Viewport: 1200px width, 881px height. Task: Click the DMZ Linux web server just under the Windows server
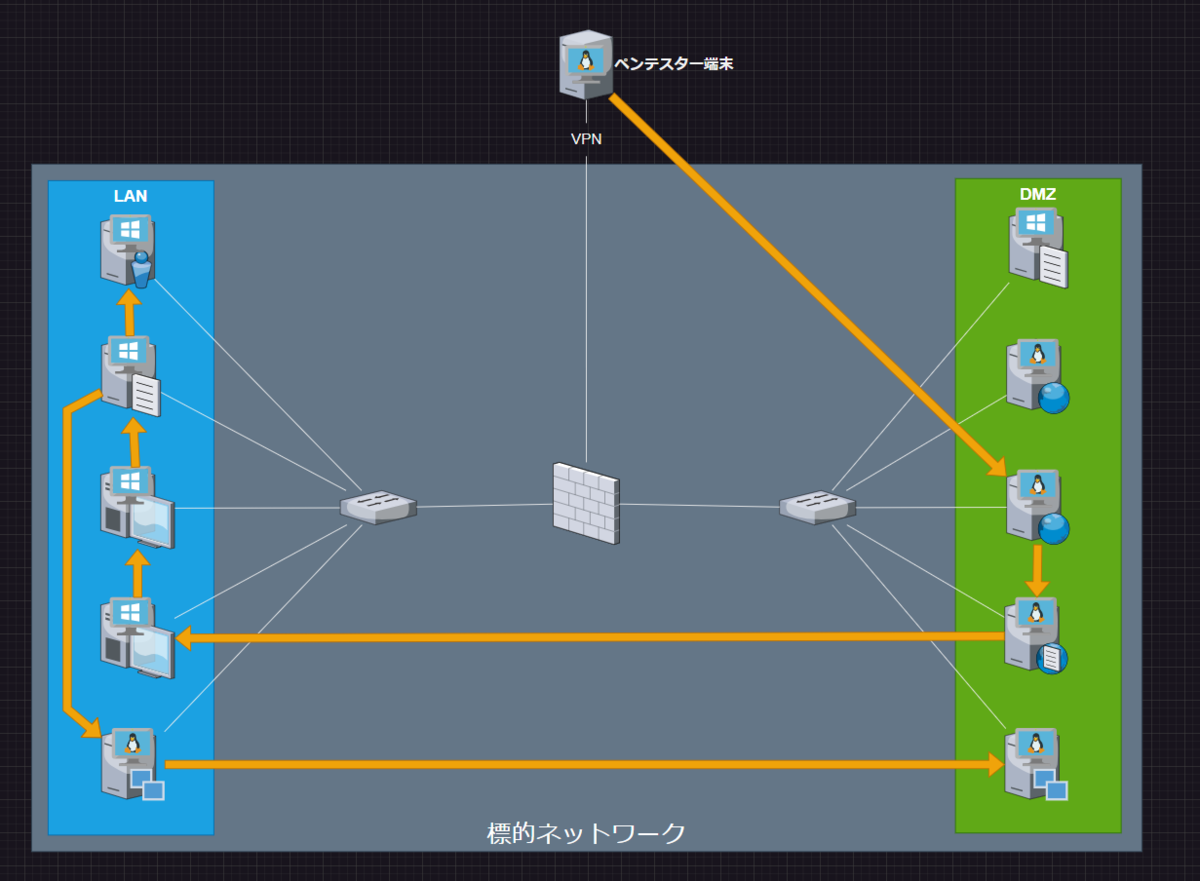(1039, 377)
